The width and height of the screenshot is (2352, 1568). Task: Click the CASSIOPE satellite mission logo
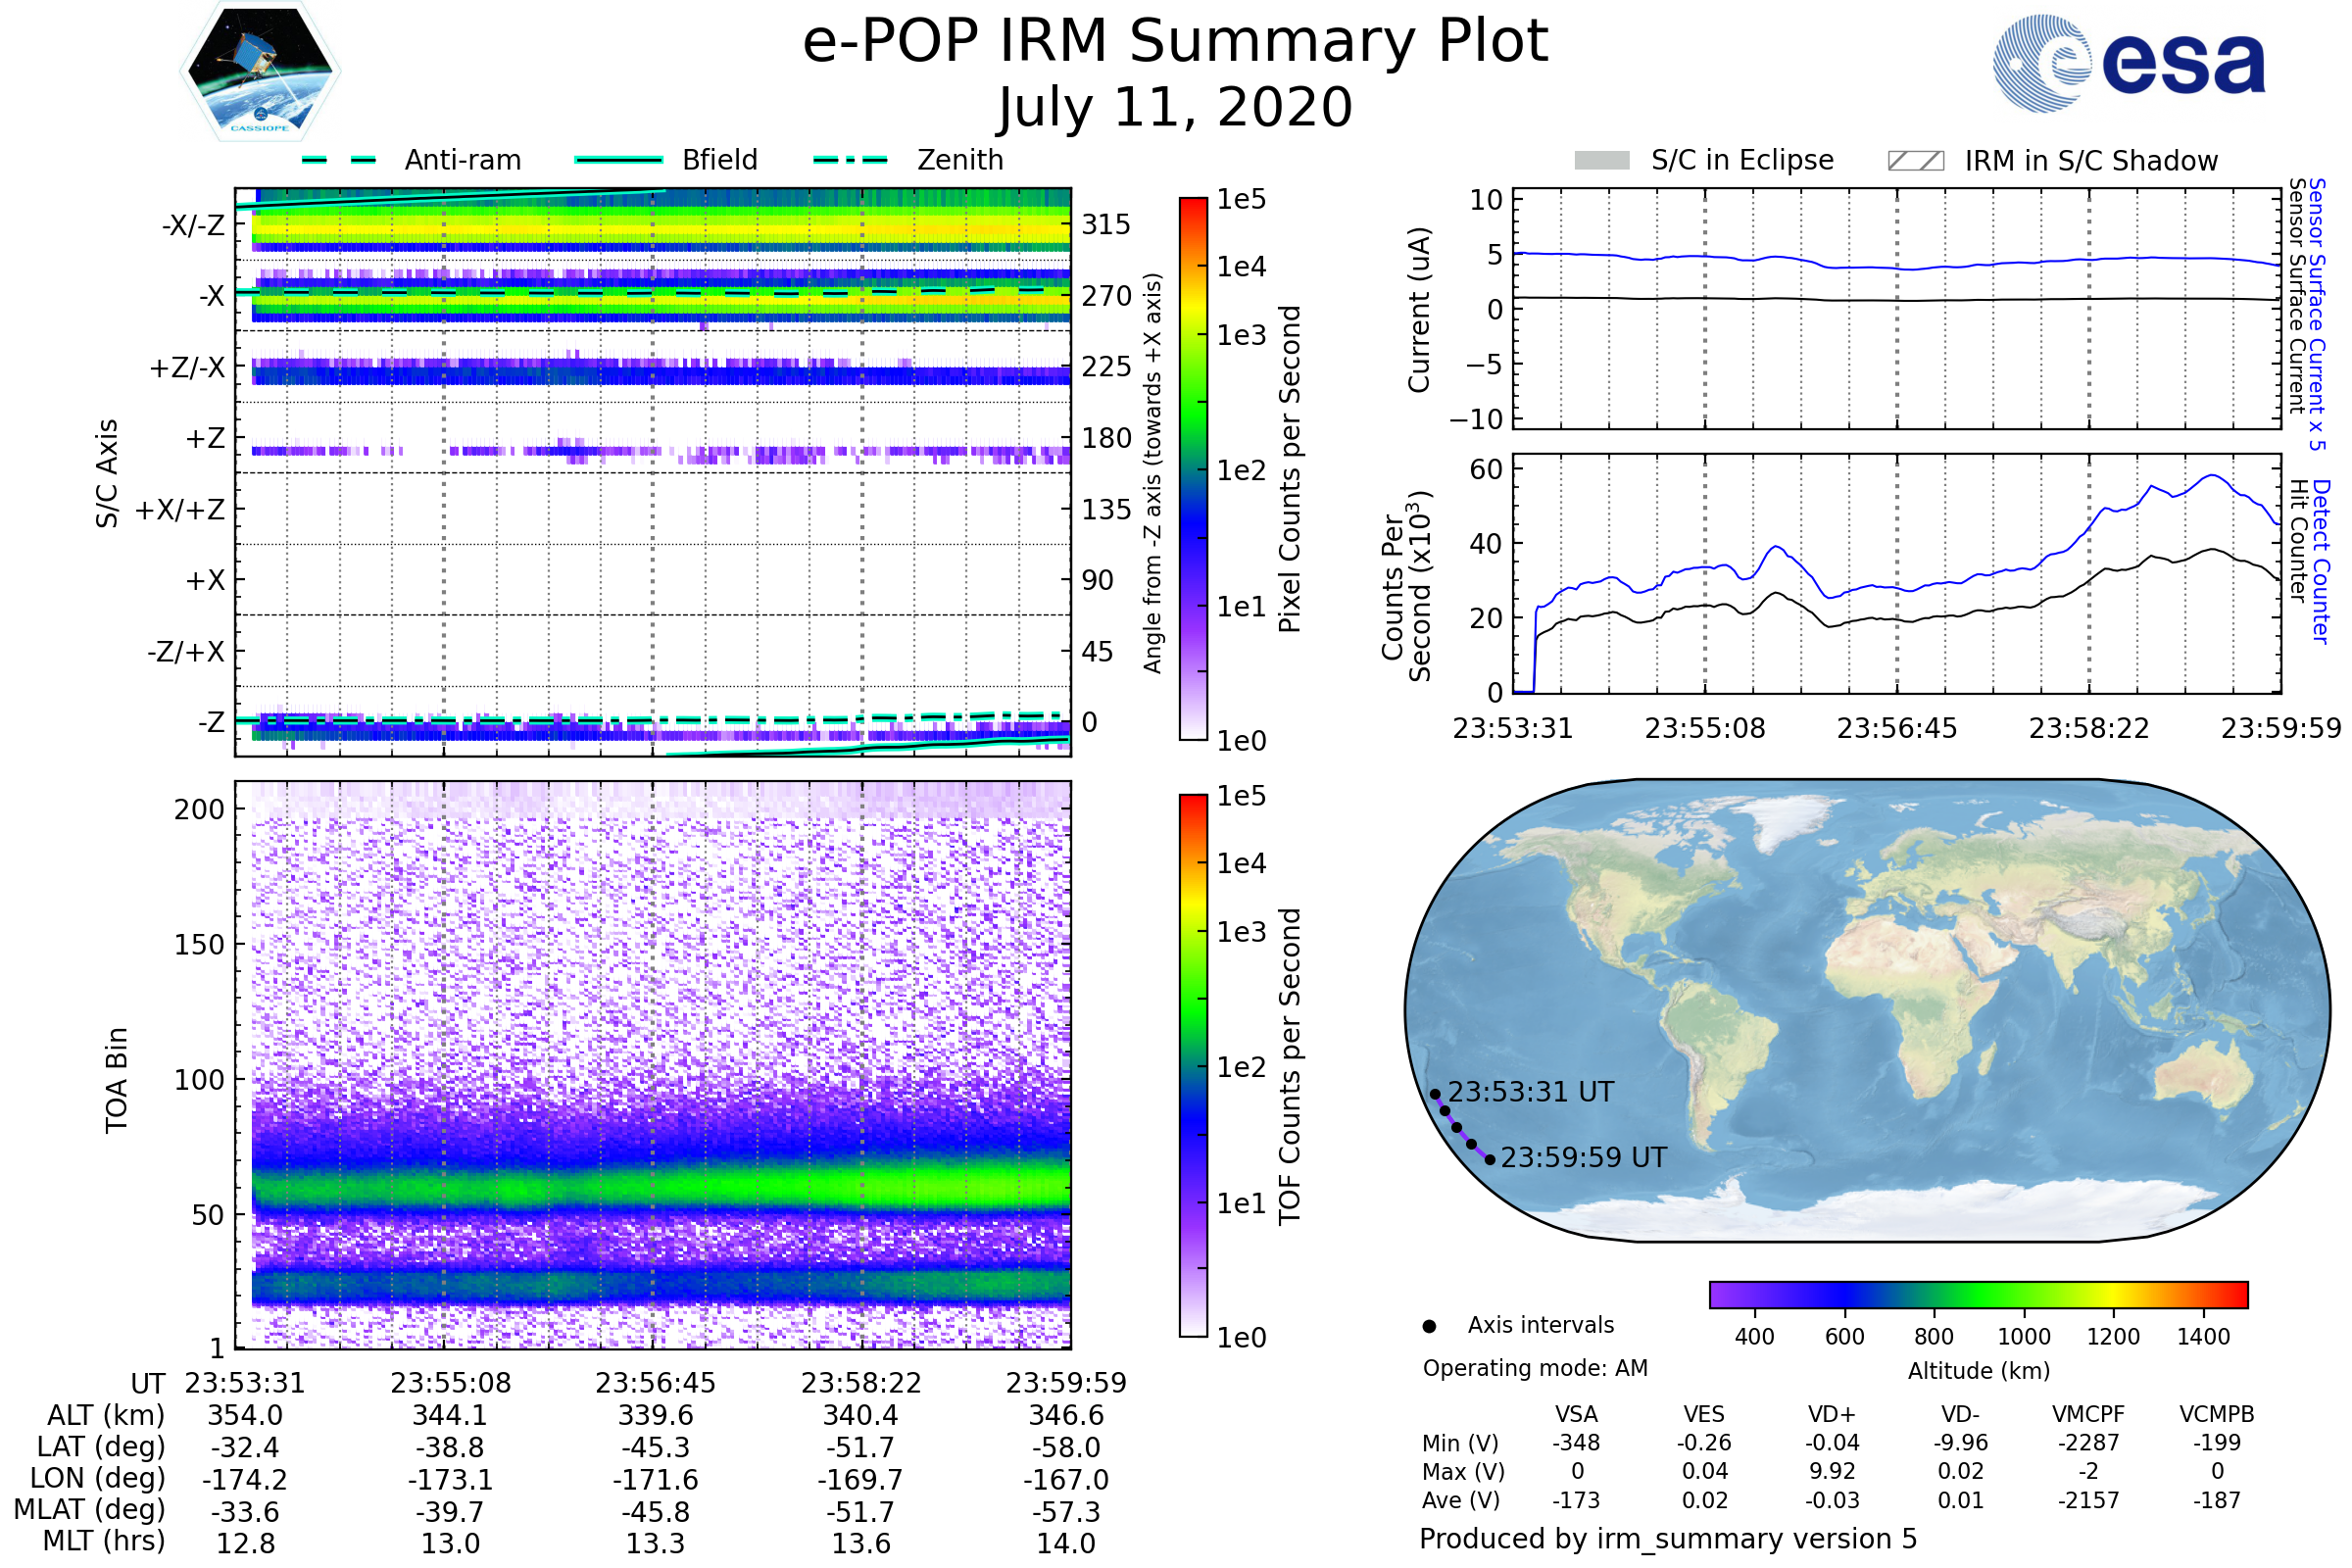click(260, 72)
